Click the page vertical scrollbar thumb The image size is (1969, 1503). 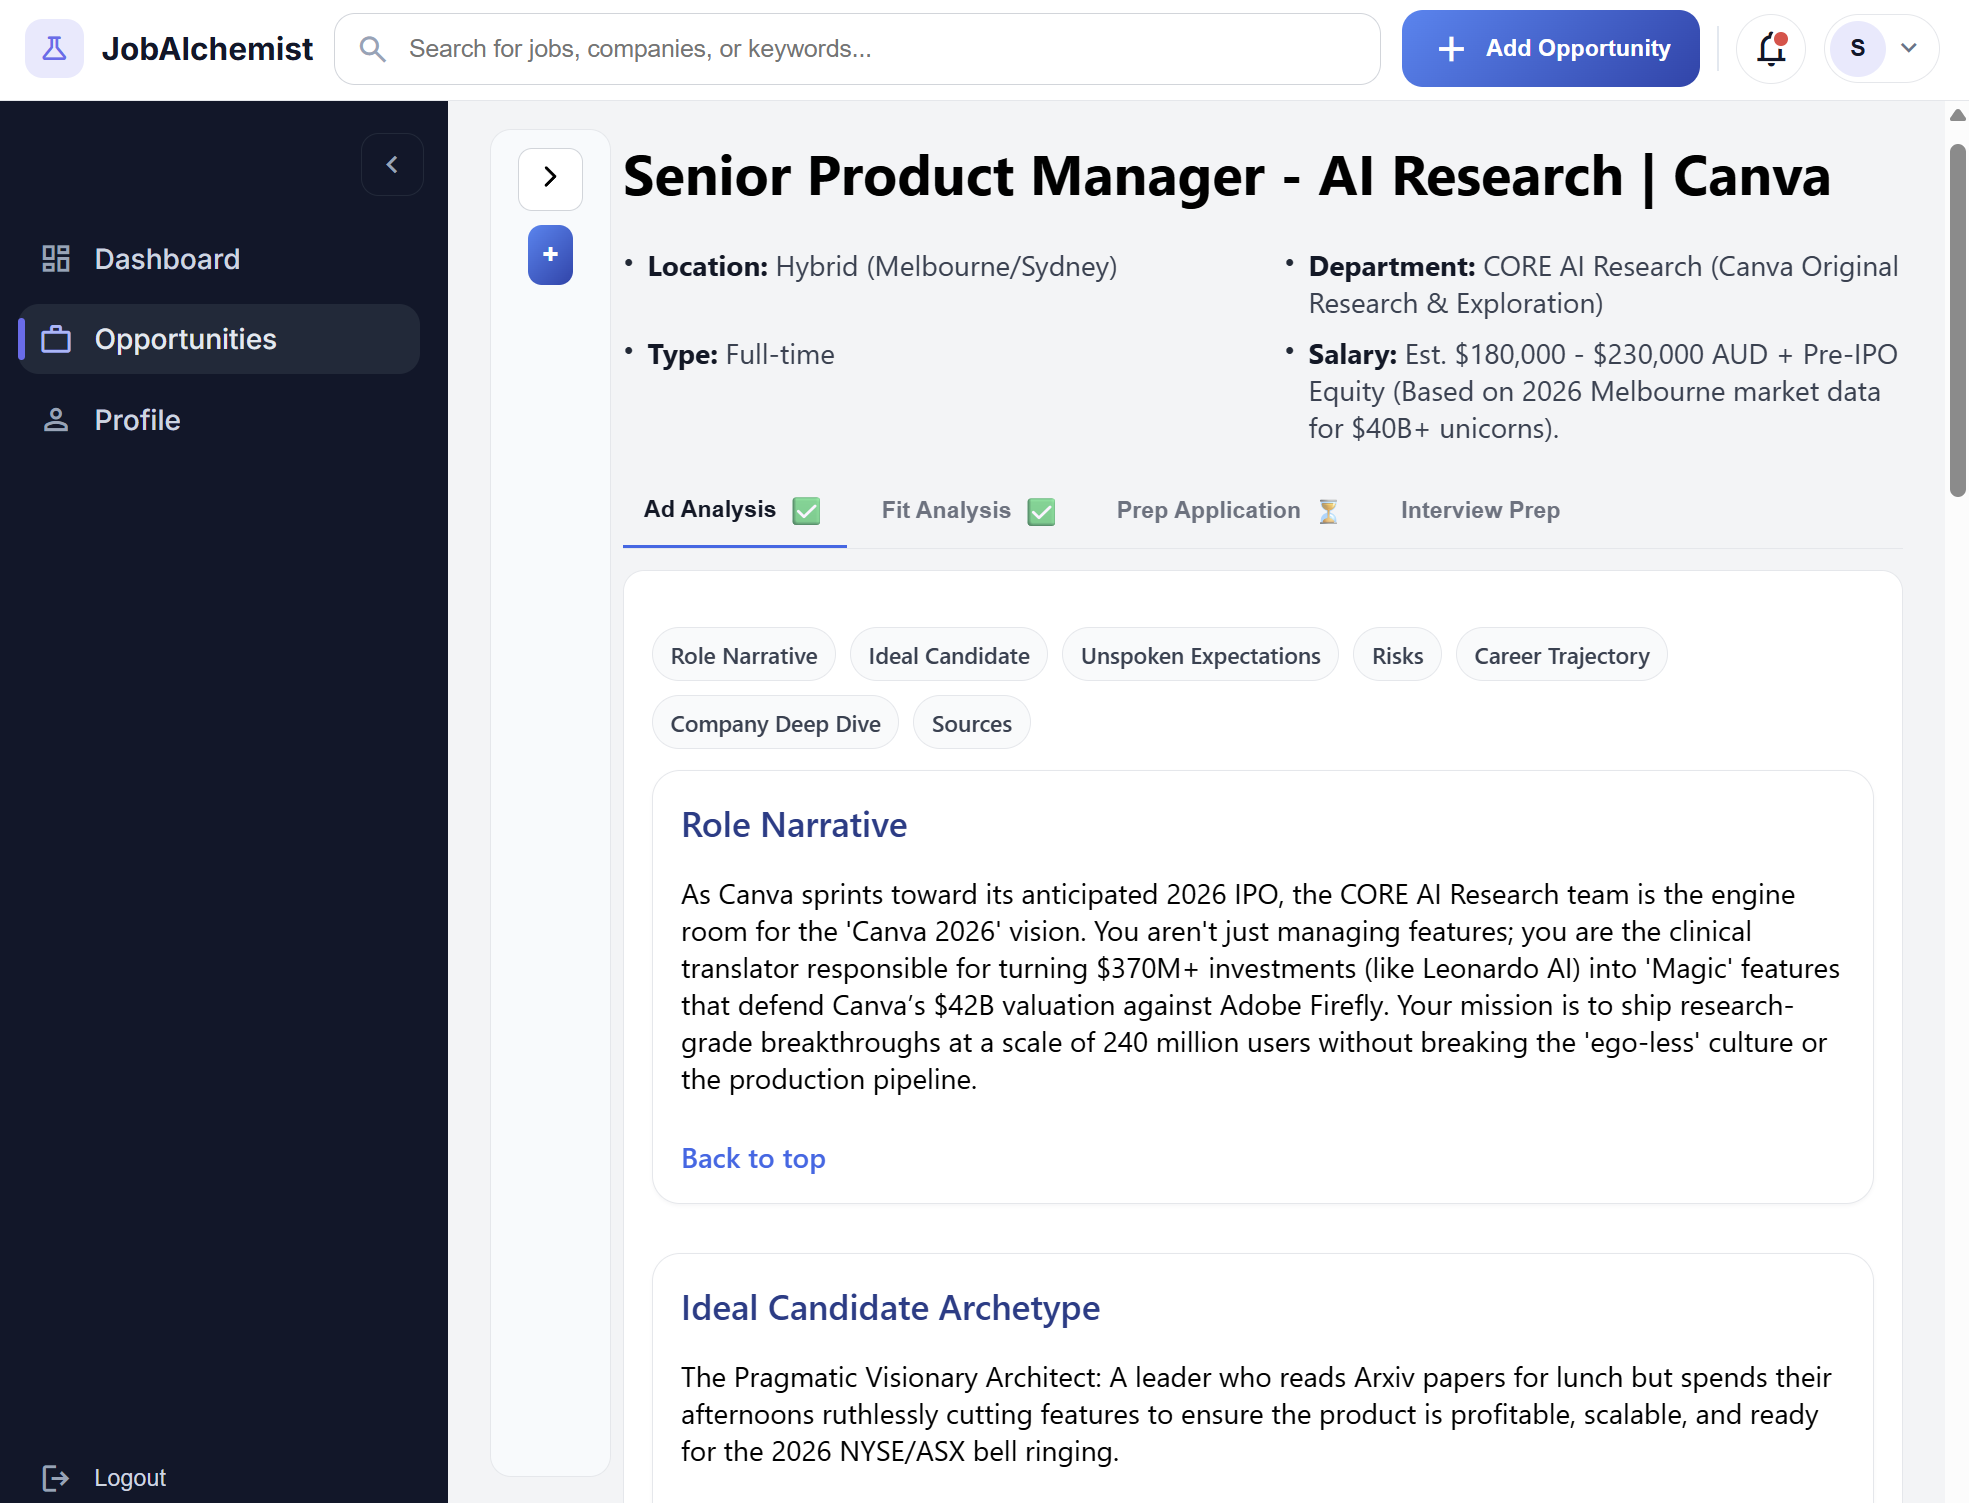point(1957,320)
